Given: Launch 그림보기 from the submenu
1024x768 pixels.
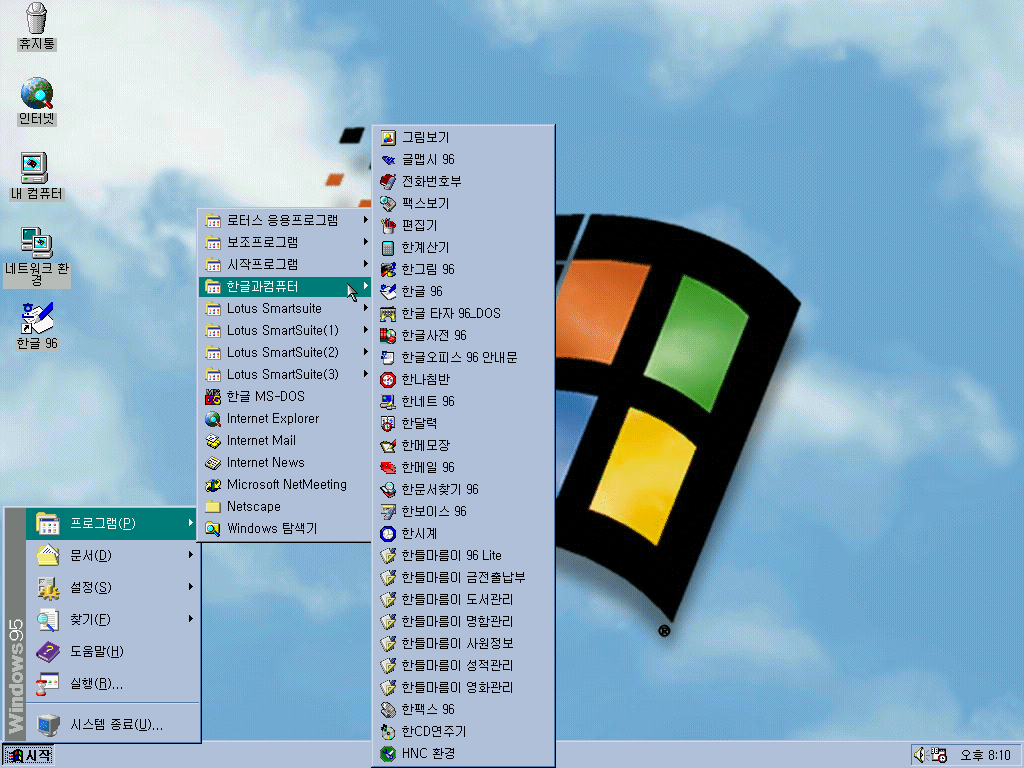Looking at the screenshot, I should (x=463, y=137).
